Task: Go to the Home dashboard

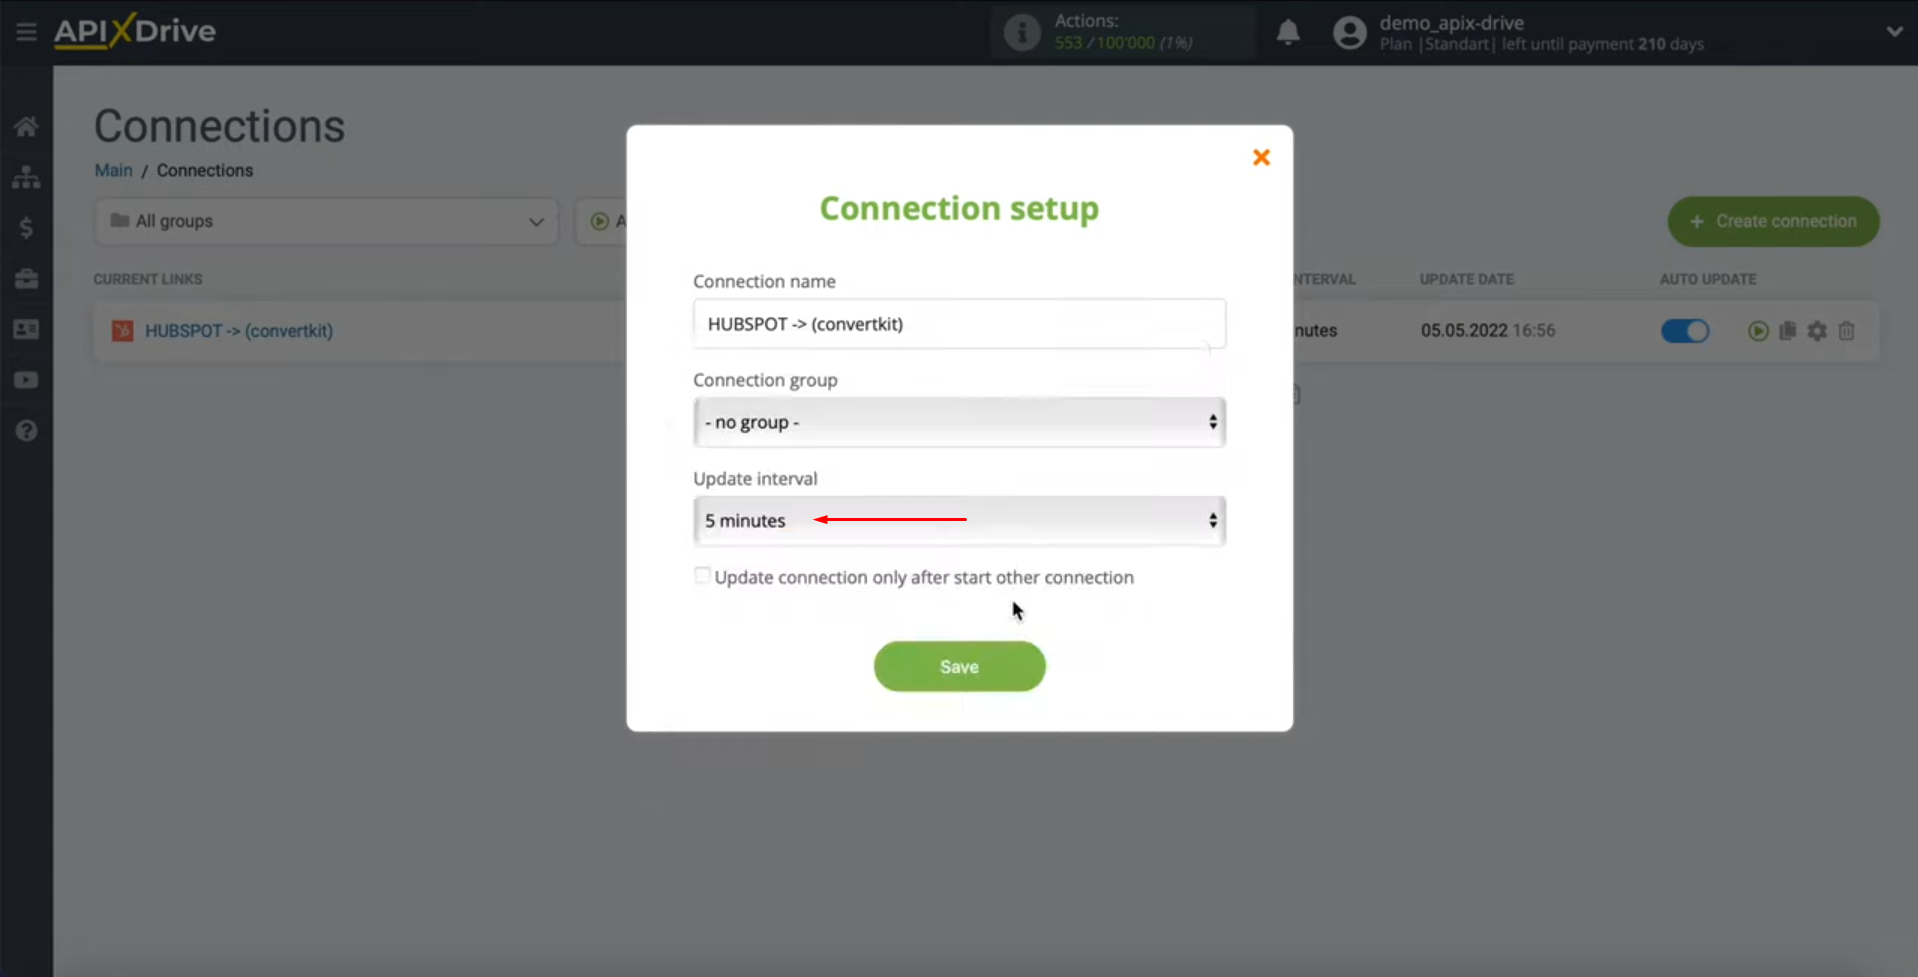Action: coord(26,126)
